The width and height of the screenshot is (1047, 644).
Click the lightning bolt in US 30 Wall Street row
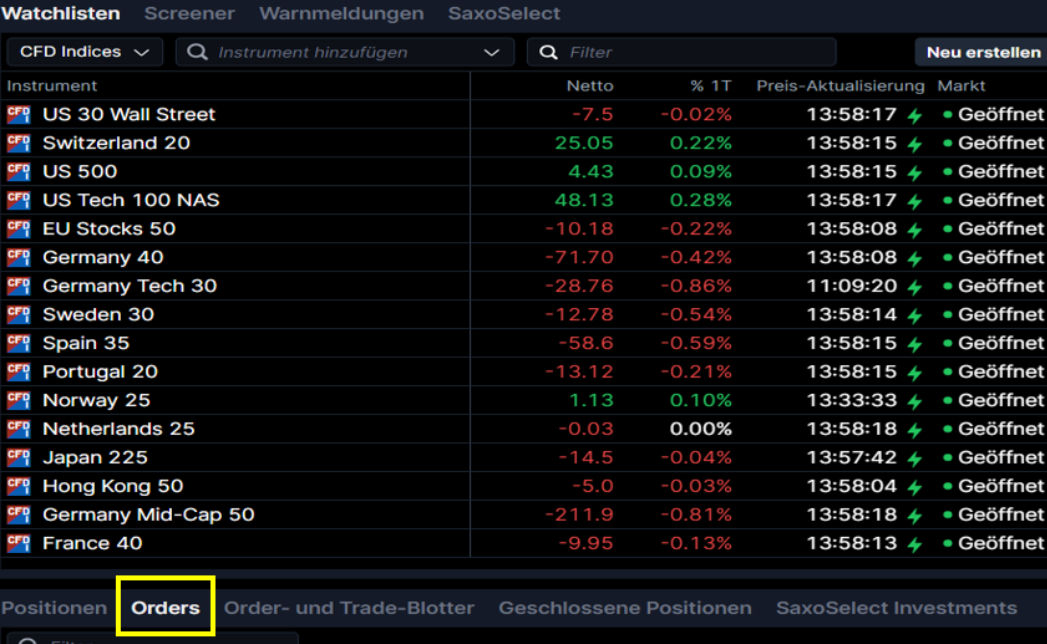[914, 116]
